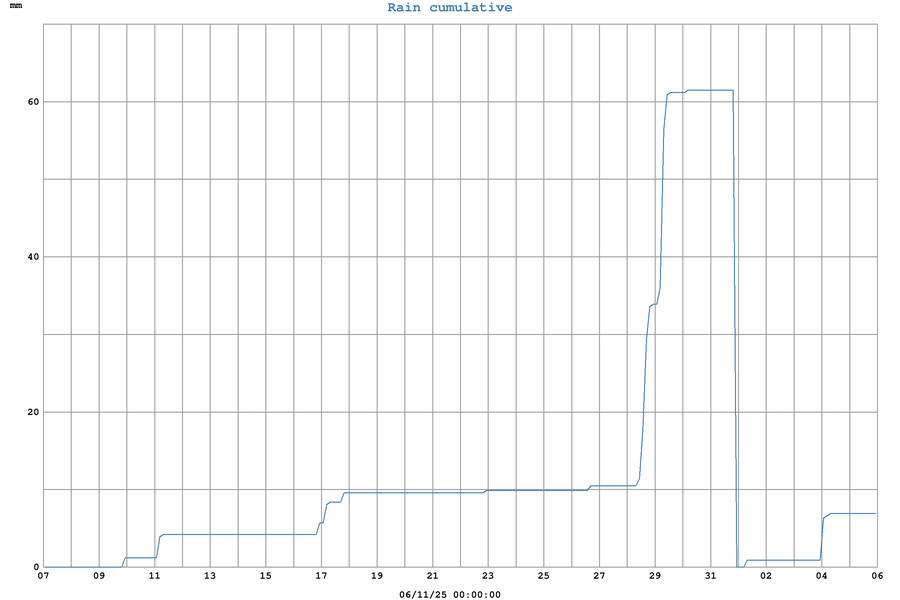Click the line's peak plateau near 61 mm
This screenshot has width=900, height=600.
pos(710,90)
